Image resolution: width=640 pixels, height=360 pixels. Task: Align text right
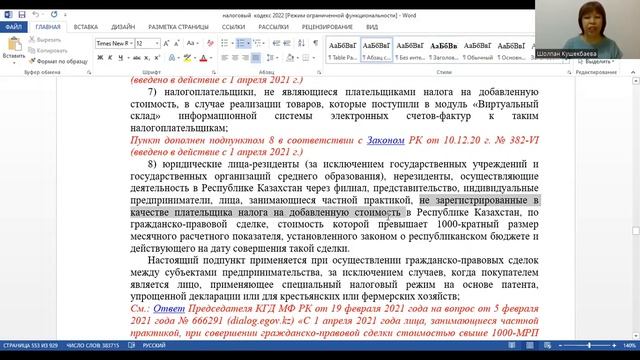point(245,58)
